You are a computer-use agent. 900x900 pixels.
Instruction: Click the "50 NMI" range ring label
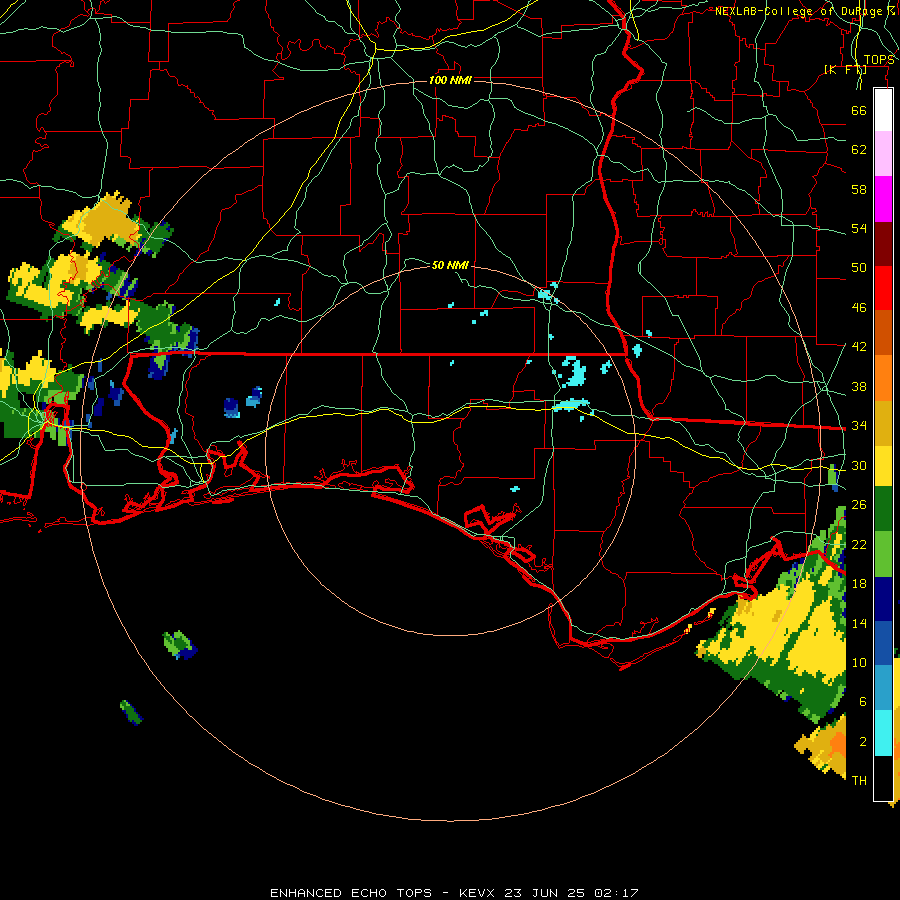(x=450, y=265)
